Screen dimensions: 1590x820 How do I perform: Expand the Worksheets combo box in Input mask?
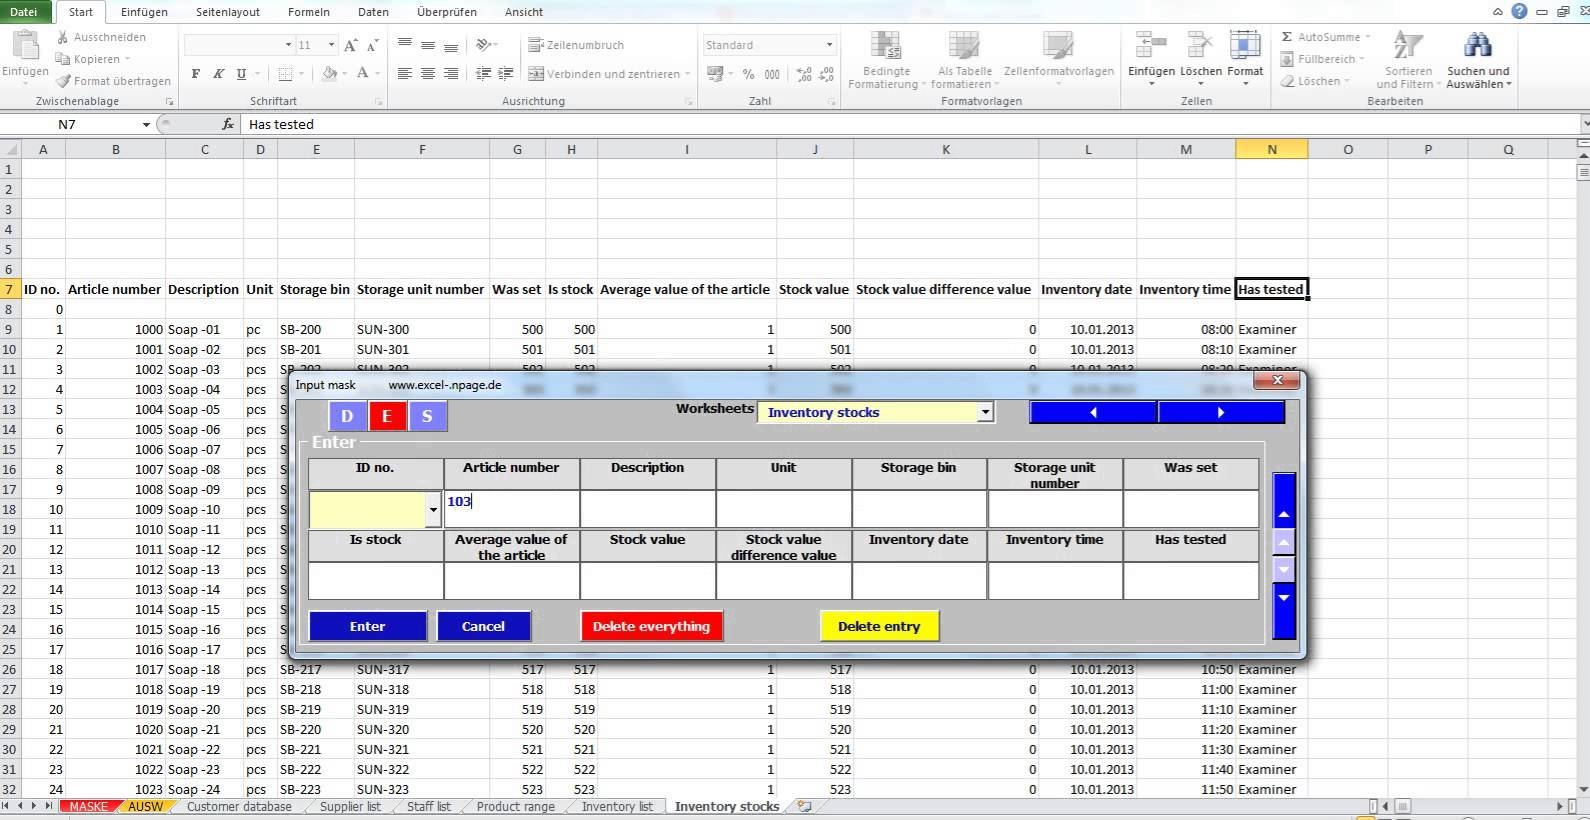pos(985,412)
